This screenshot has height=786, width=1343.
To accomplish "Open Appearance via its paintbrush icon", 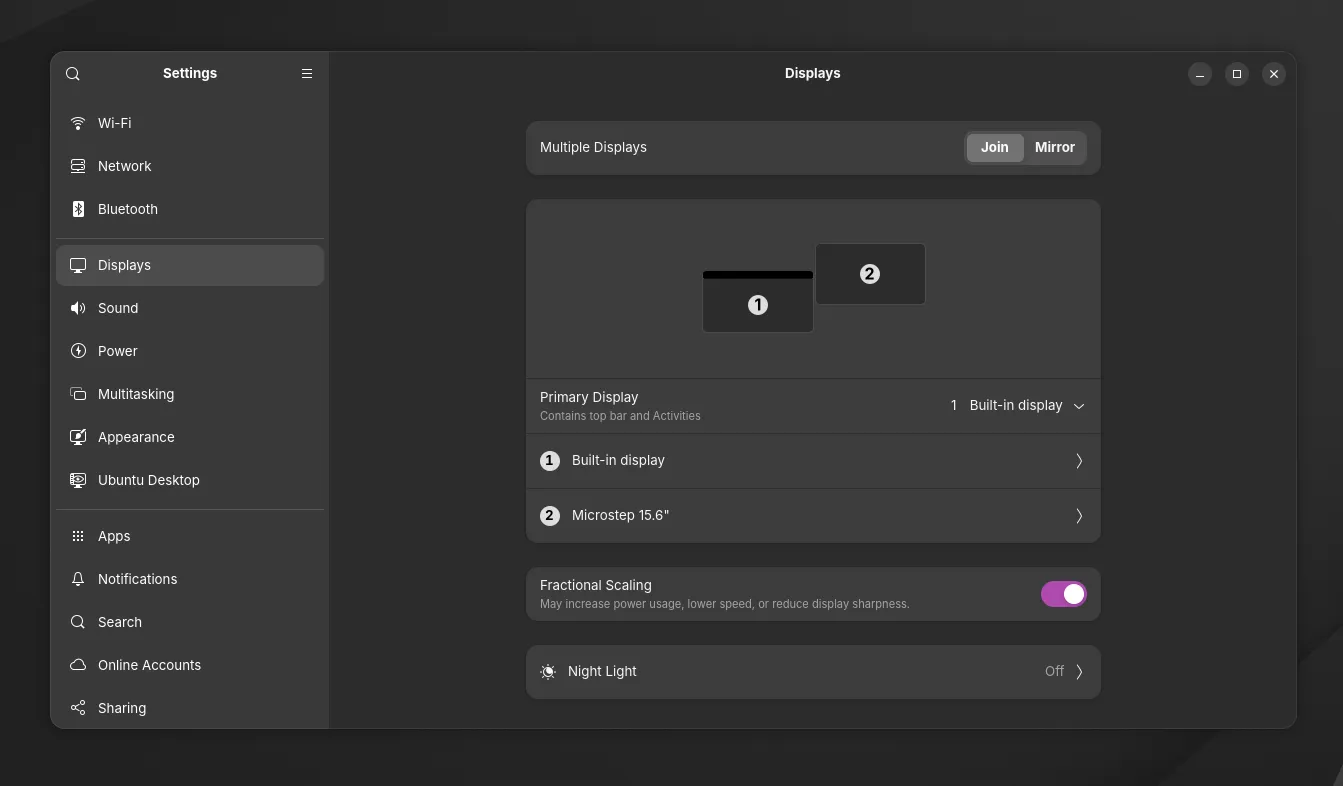I will 78,437.
